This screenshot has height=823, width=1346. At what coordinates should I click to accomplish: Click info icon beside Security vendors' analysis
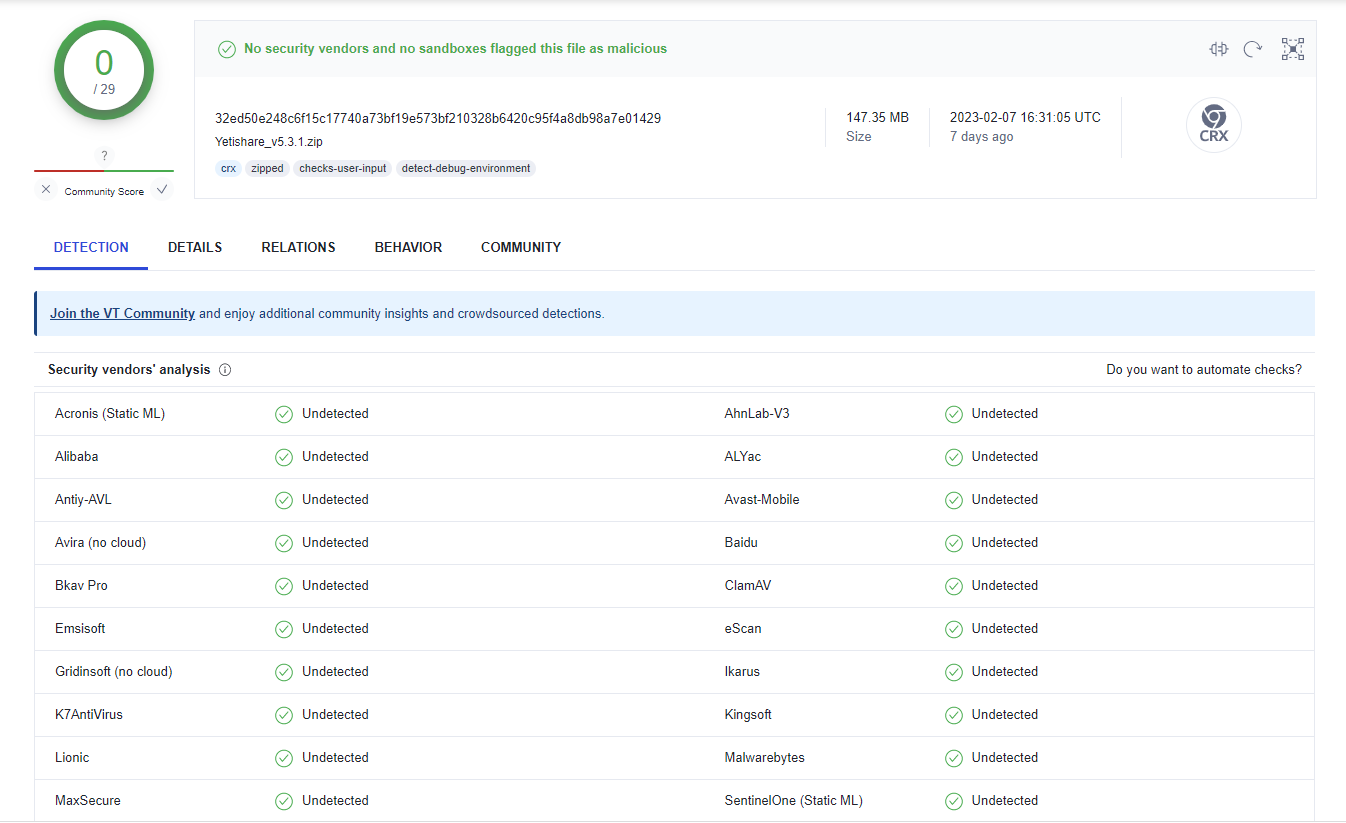pyautogui.click(x=225, y=370)
